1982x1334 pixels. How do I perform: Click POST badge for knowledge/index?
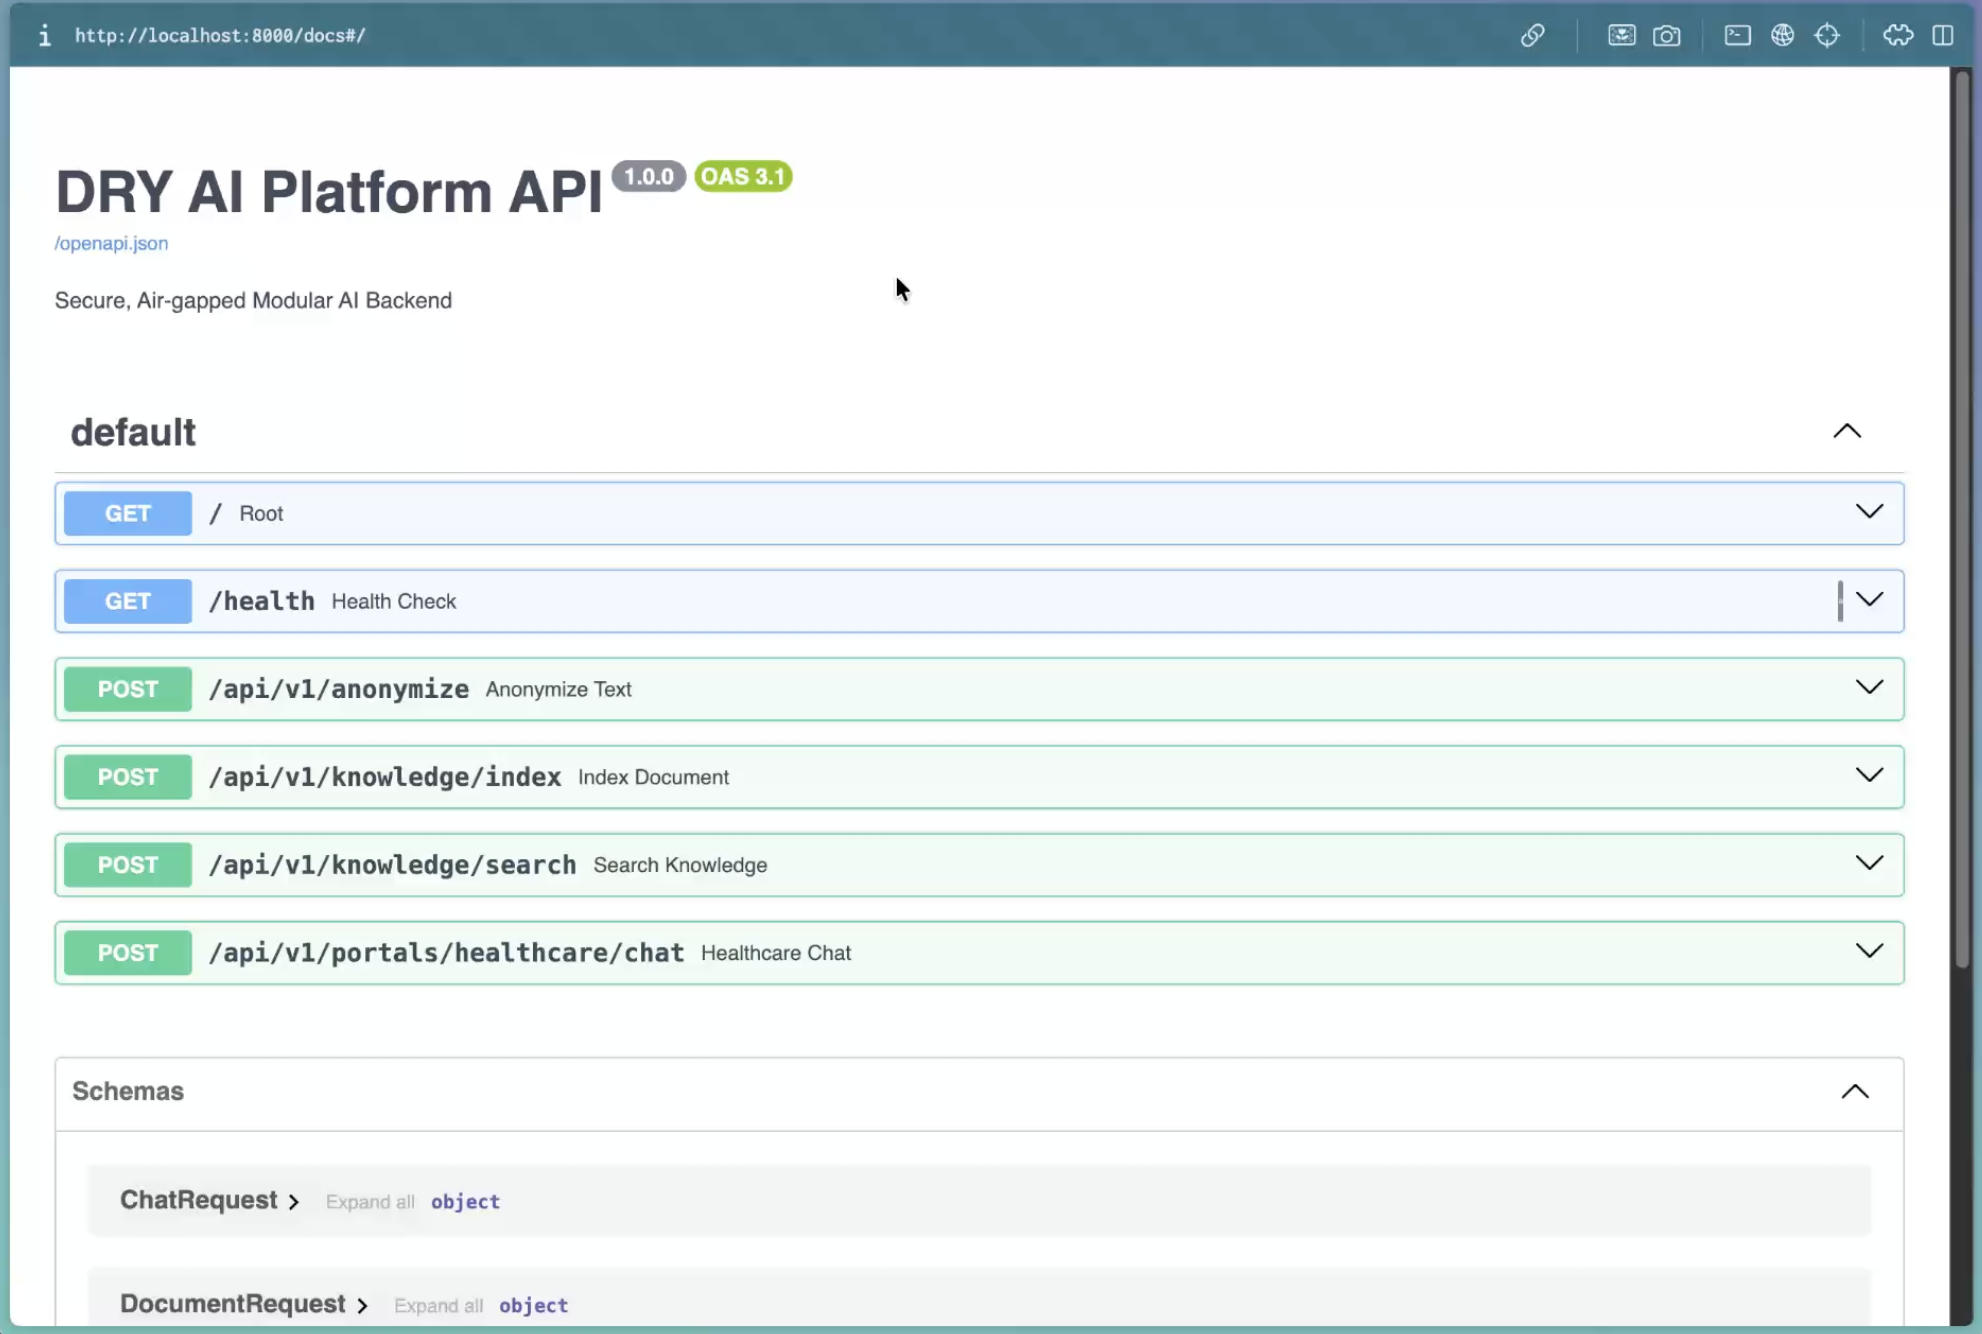(x=128, y=777)
